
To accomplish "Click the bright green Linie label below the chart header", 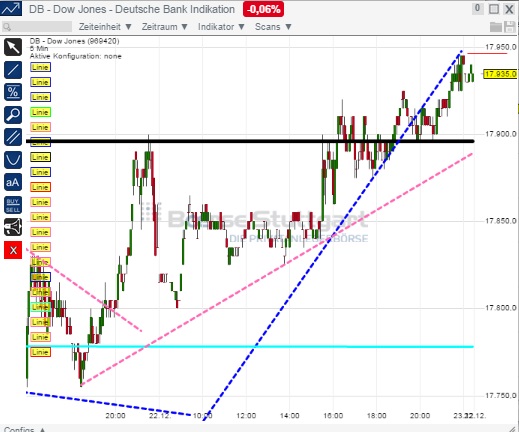I will (40, 112).
